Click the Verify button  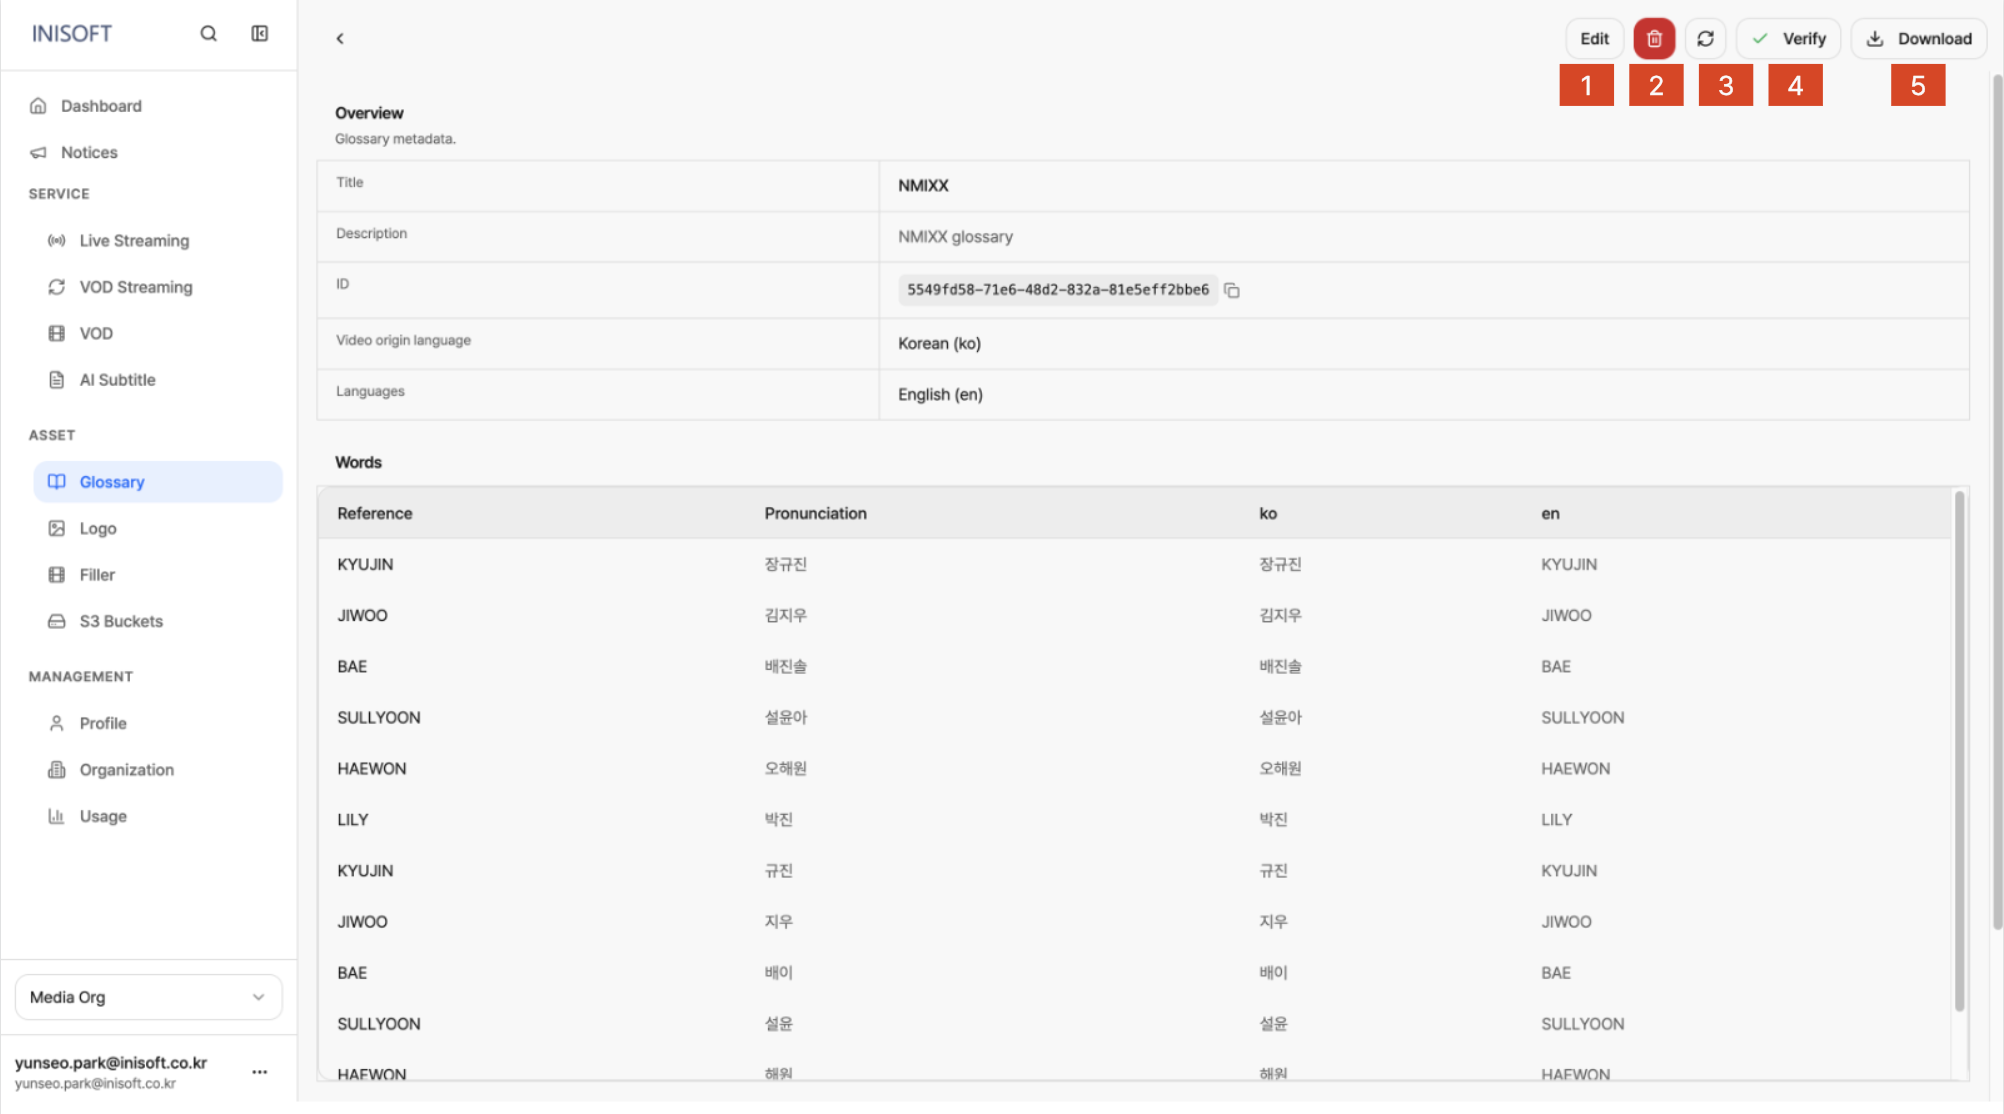click(x=1788, y=38)
